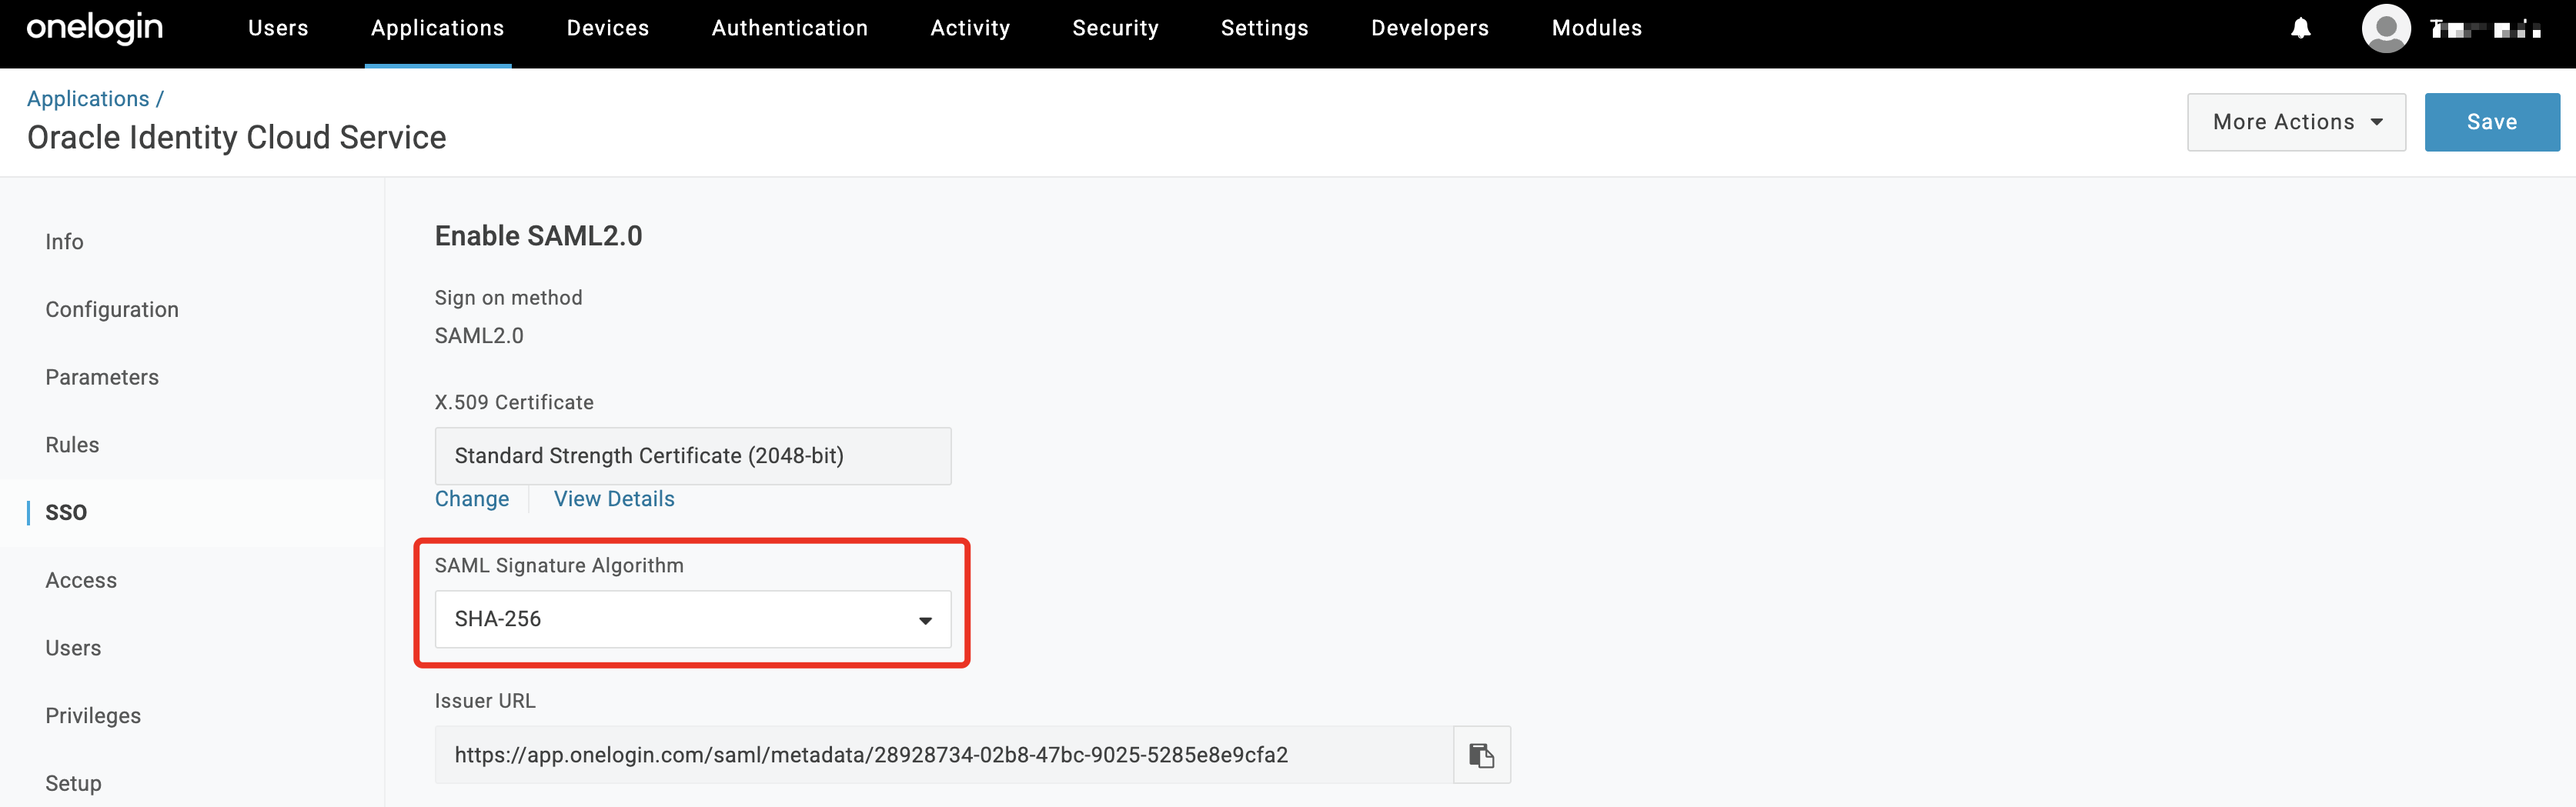Click the username next to the avatar

tap(2485, 28)
